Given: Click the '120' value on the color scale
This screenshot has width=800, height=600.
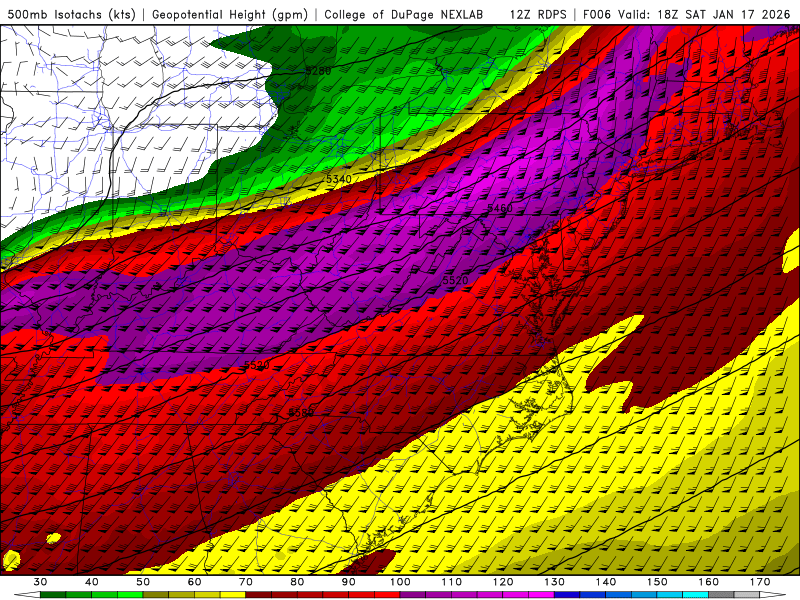Looking at the screenshot, I should click(503, 582).
